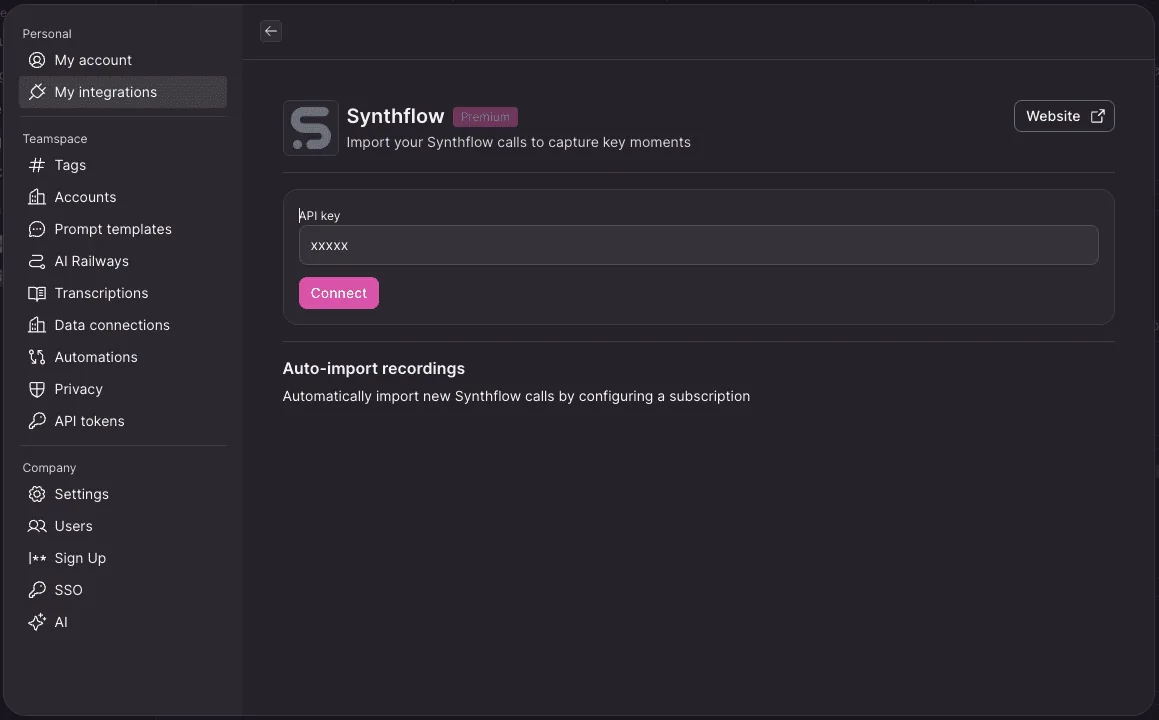
Task: Open Accounts section
Action: point(123,197)
